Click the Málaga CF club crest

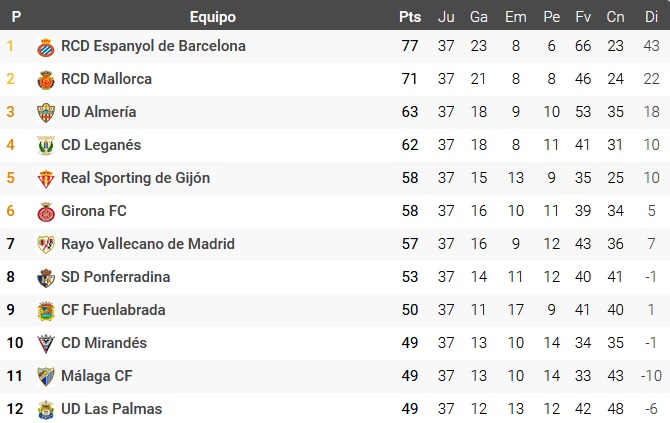click(x=45, y=376)
